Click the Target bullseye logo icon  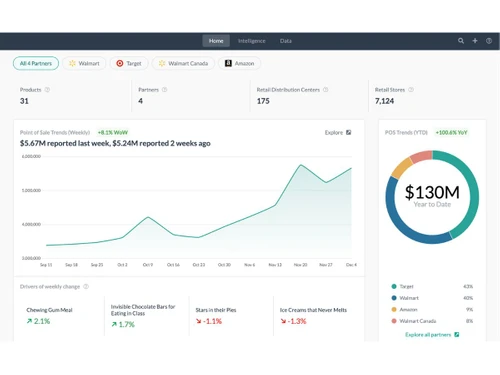120,63
